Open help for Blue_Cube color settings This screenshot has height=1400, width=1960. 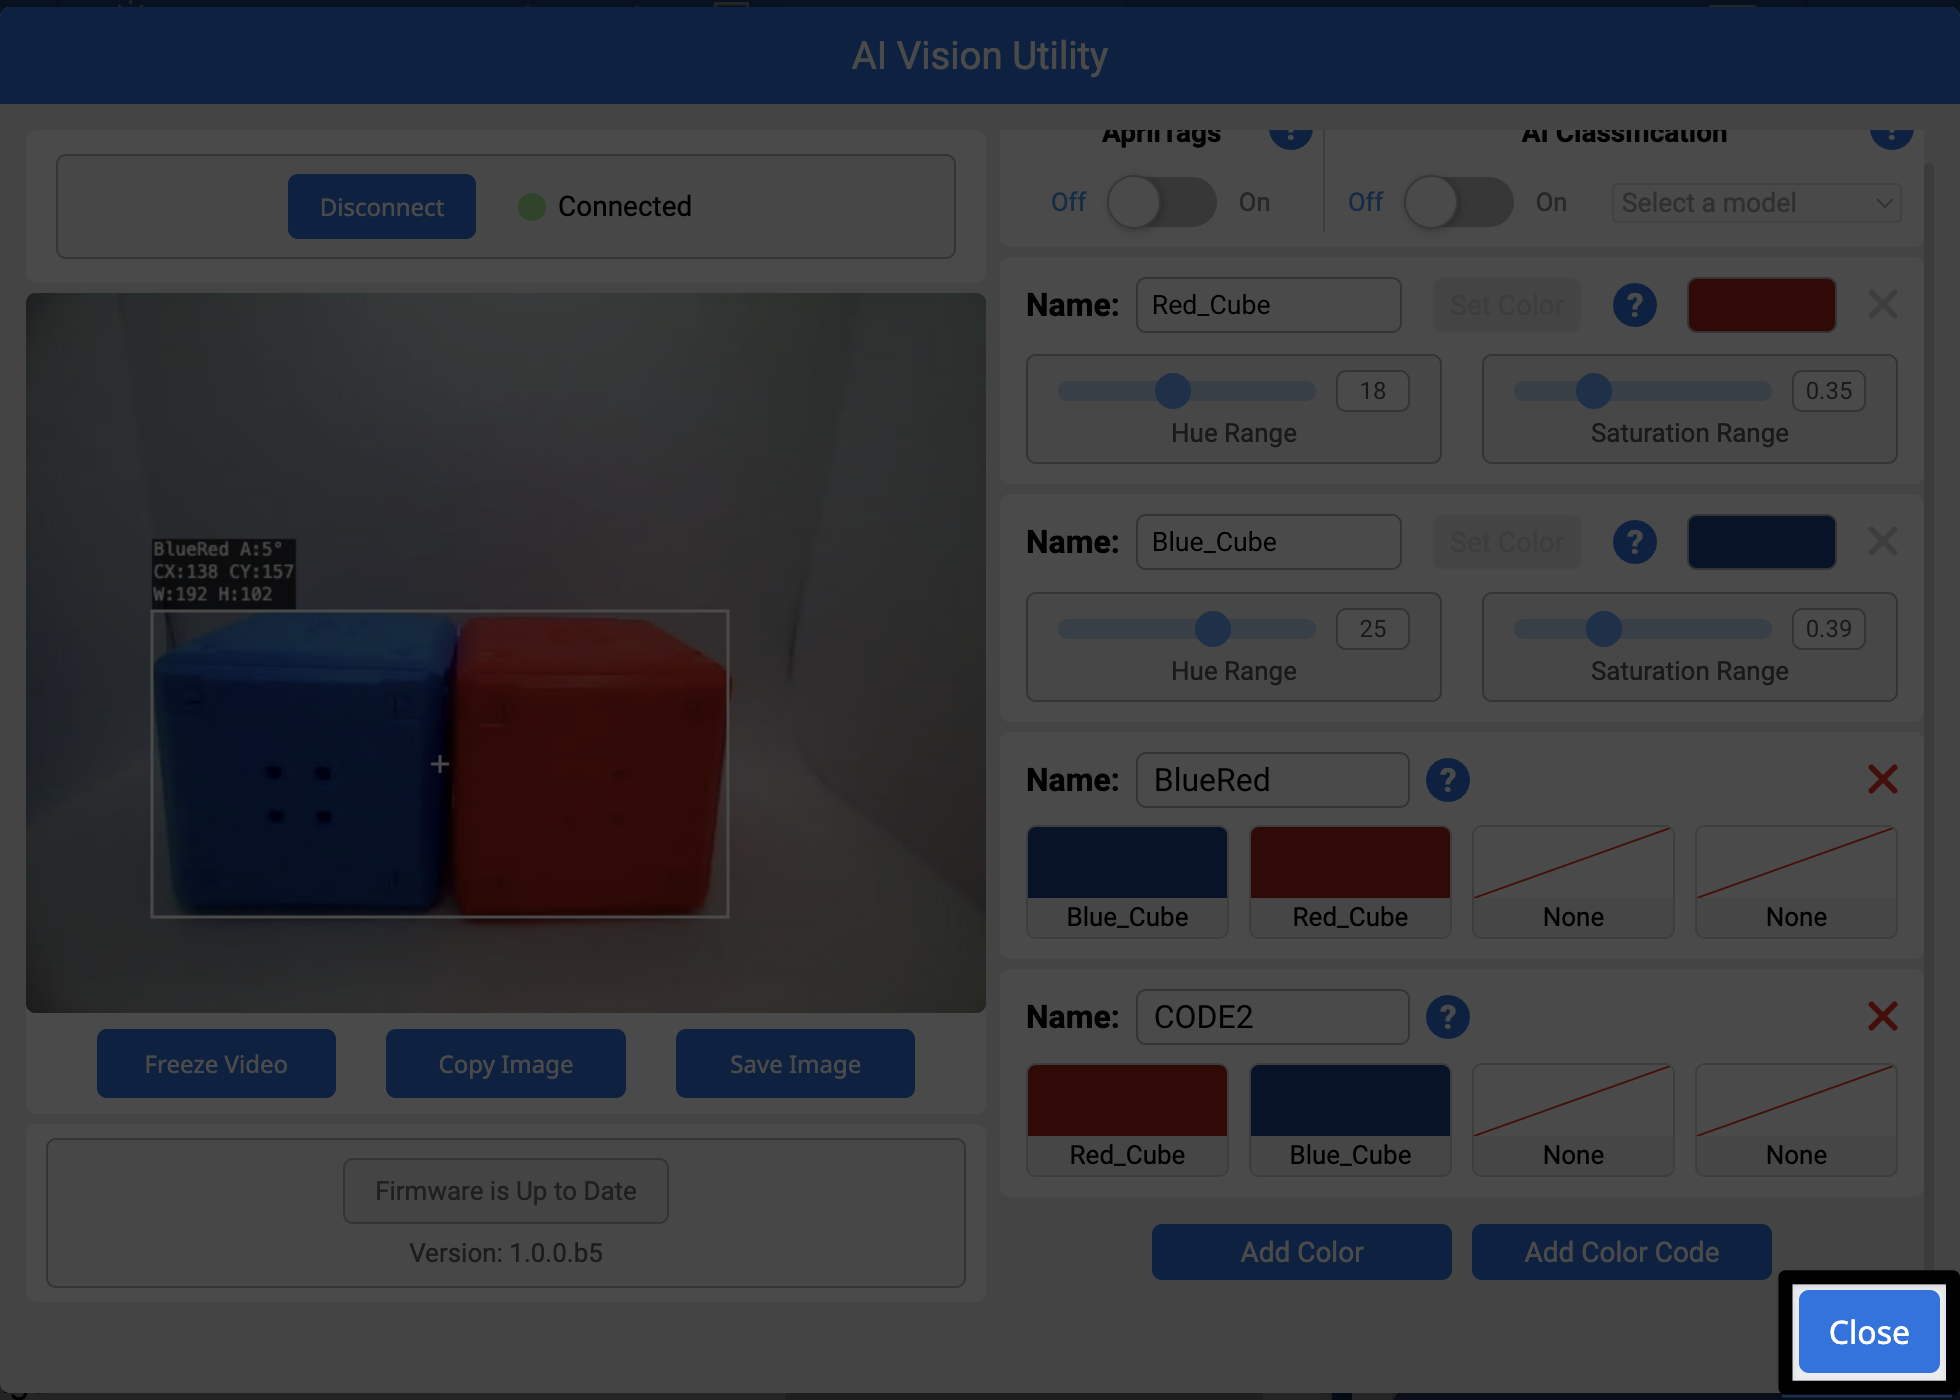(x=1635, y=542)
